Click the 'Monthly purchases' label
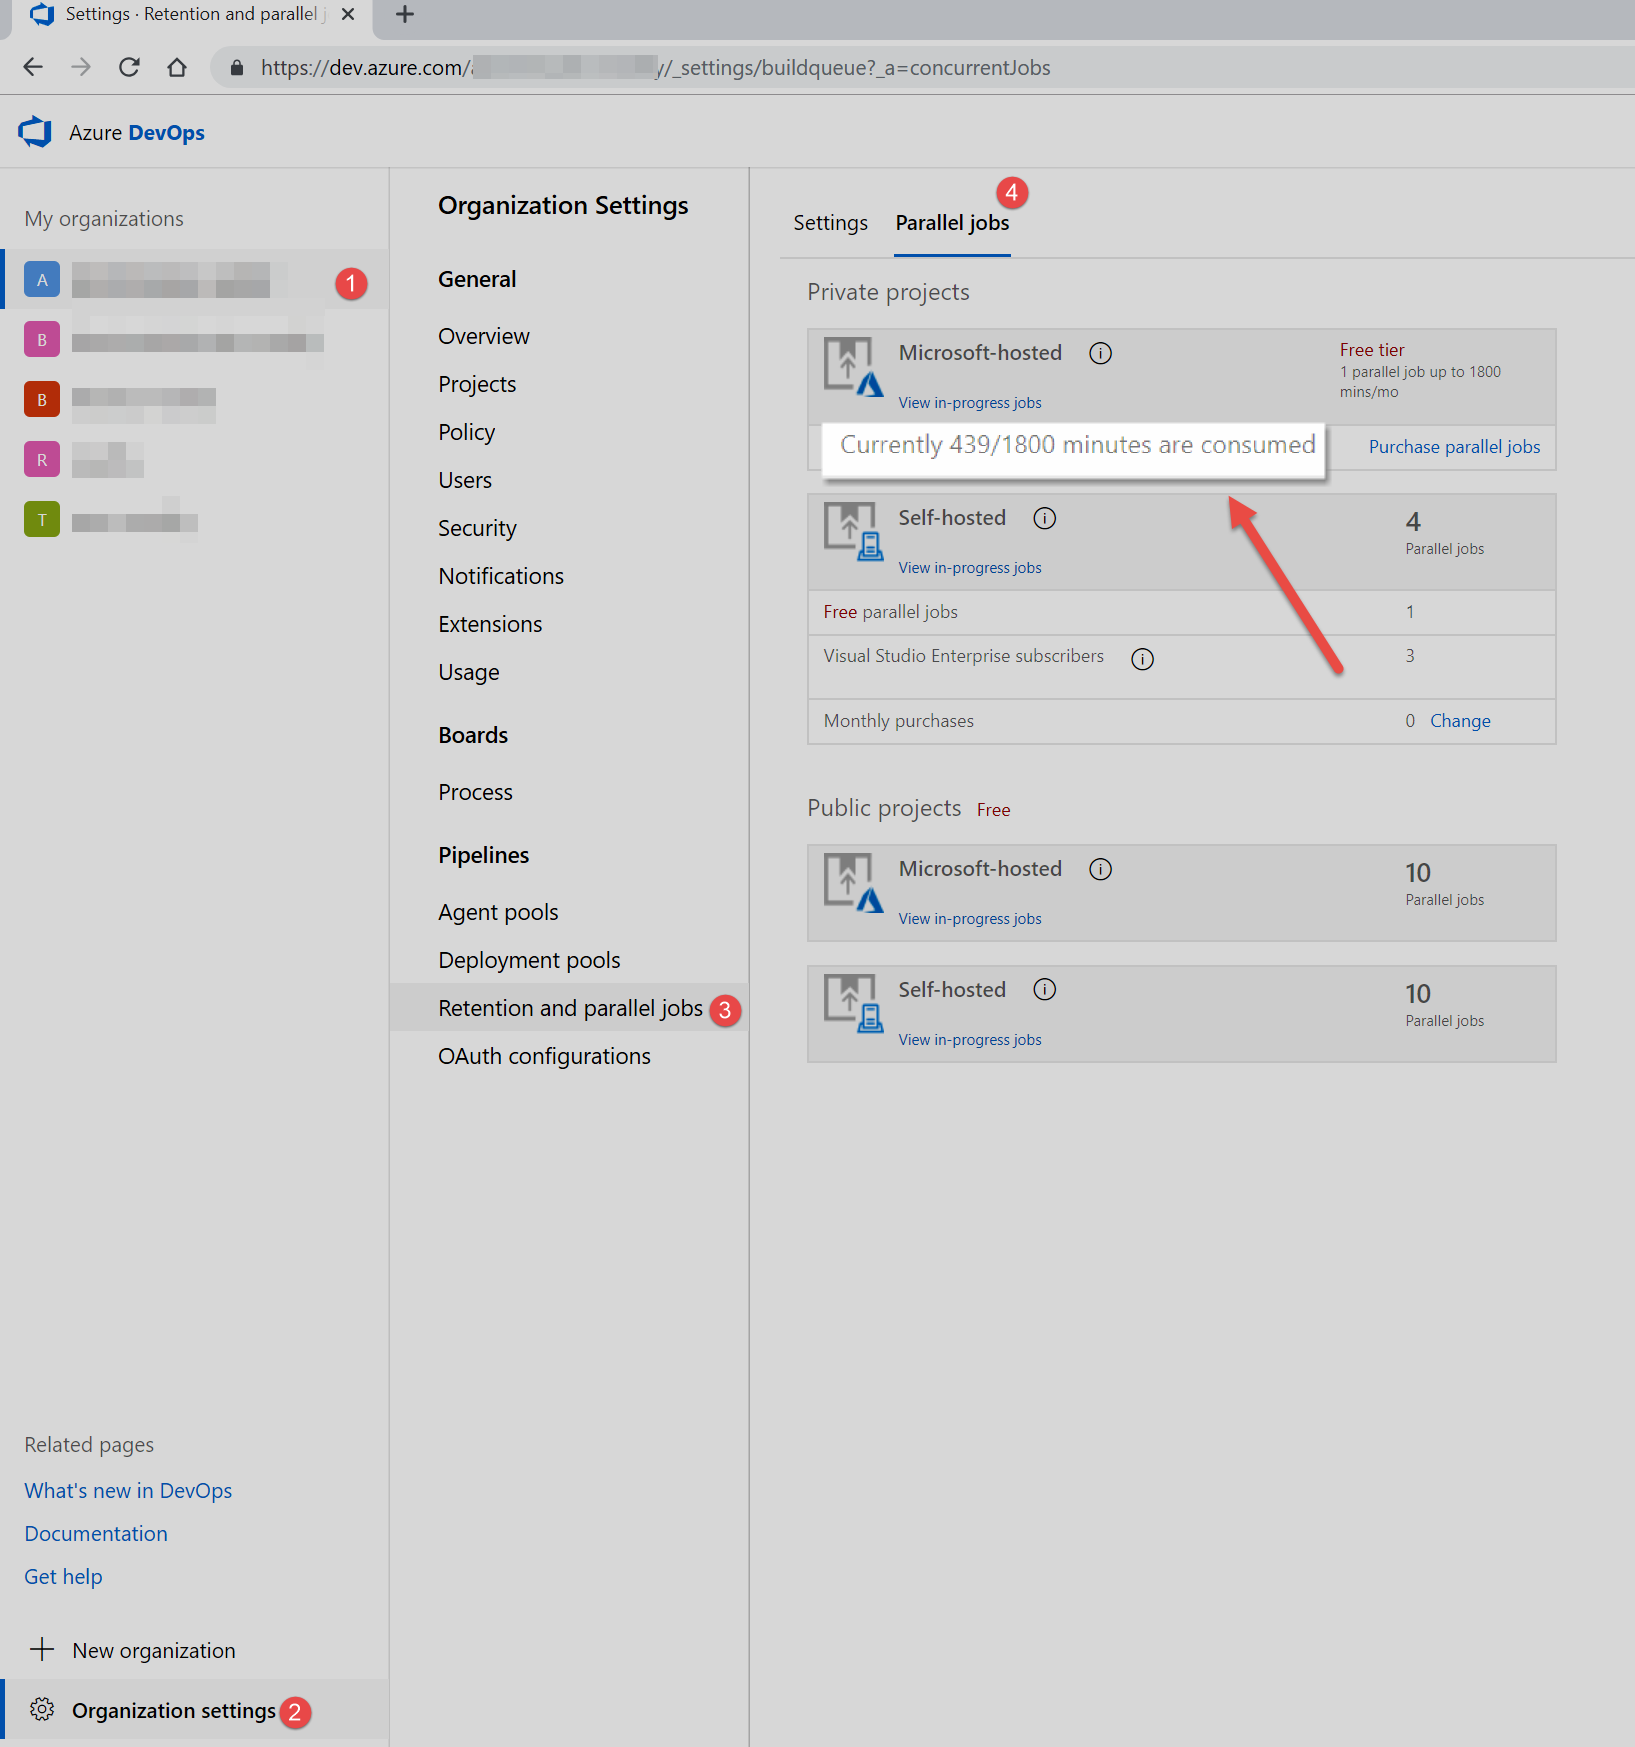Viewport: 1635px width, 1747px height. pos(898,721)
